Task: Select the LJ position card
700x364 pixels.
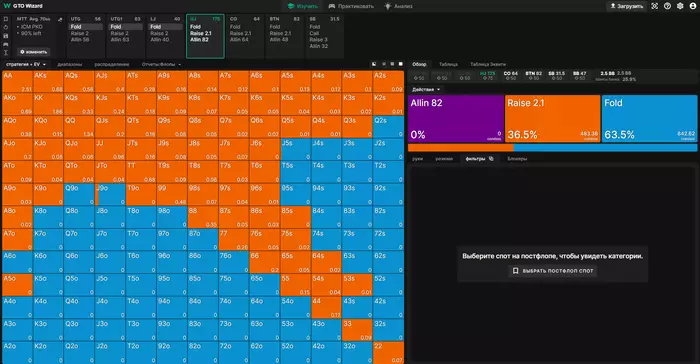Action: click(x=165, y=36)
